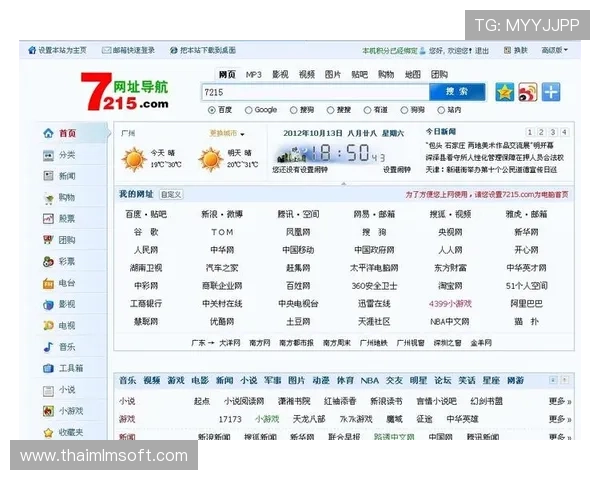600x480 pixels.
Task: Open the NBA中文网 link
Action: (x=450, y=322)
